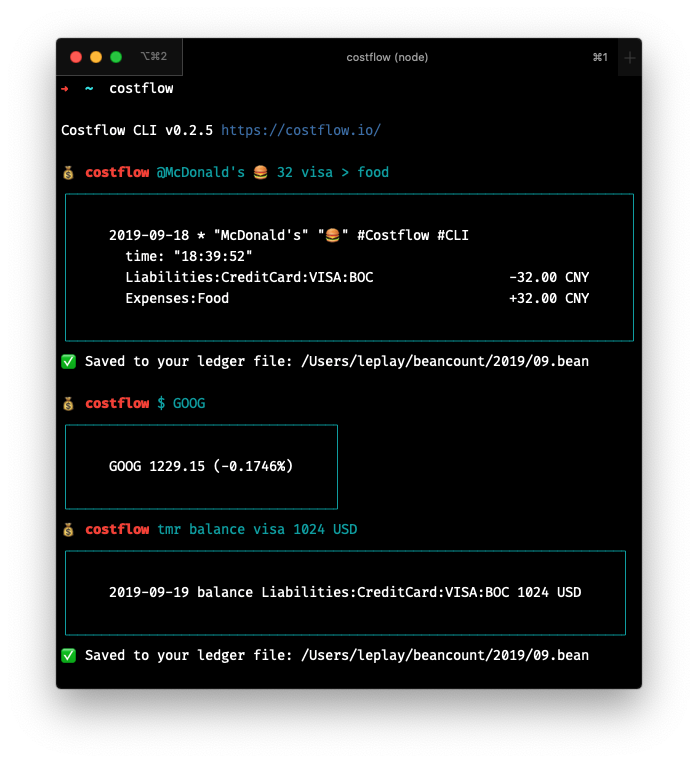This screenshot has width=698, height=763.
Task: Click the 'Expenses:Food' account
Action: point(177,298)
